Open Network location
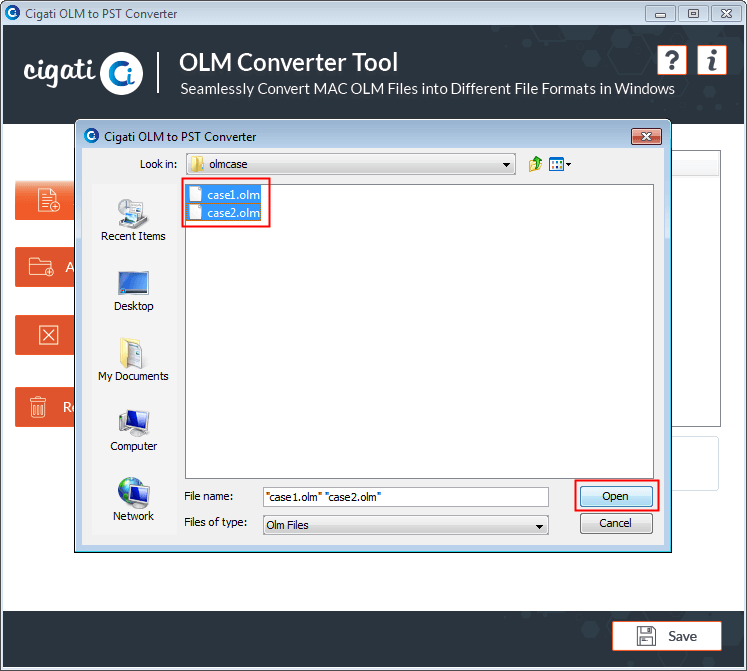This screenshot has height=671, width=747. click(133, 499)
